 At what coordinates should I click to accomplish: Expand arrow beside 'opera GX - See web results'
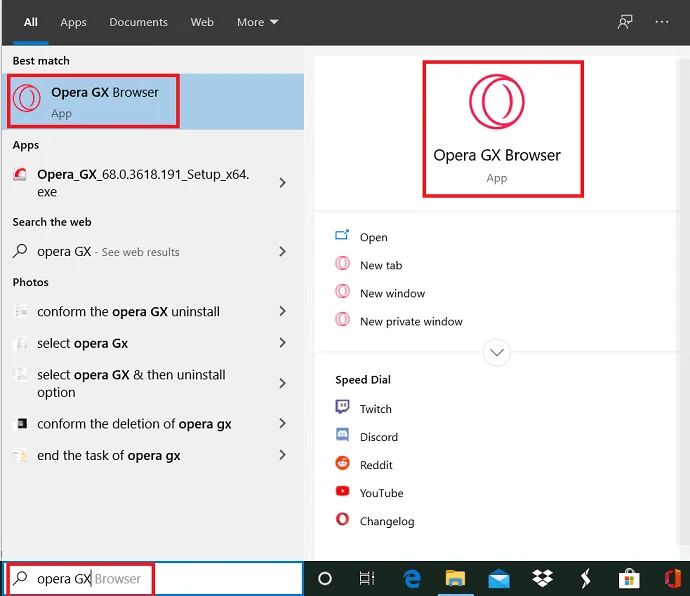(283, 252)
